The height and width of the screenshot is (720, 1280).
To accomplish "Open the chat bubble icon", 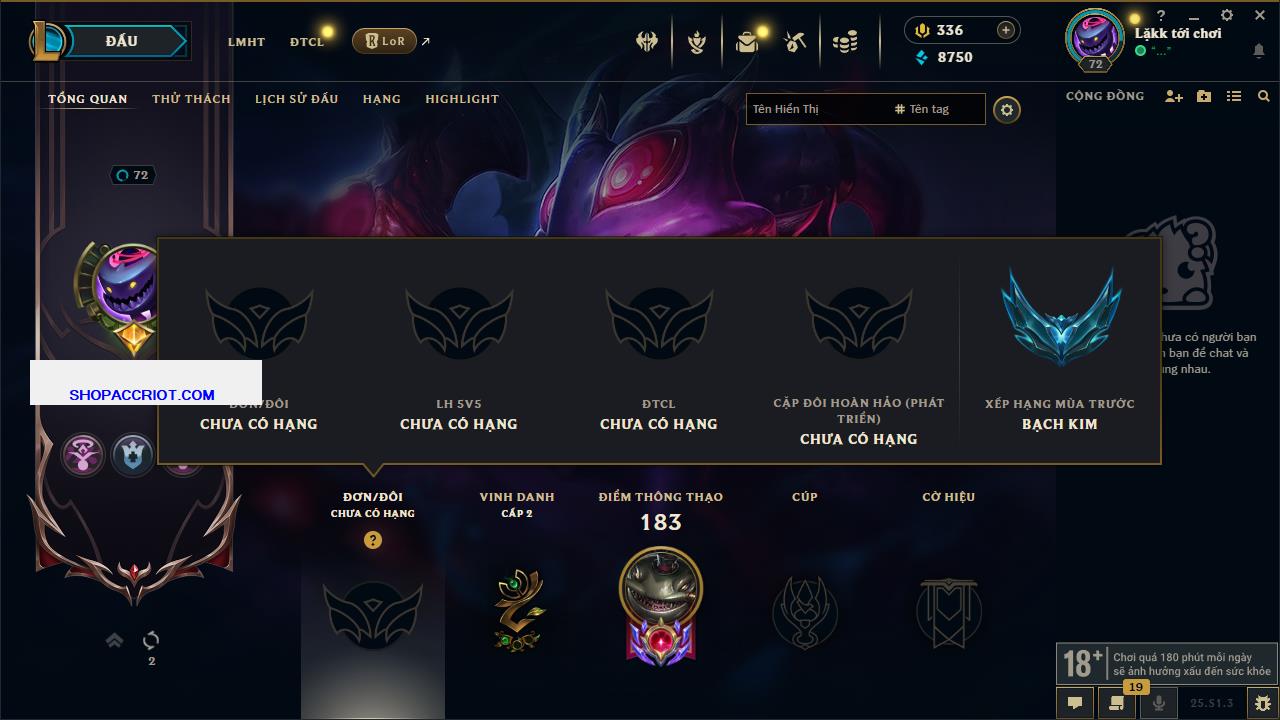I will [1075, 703].
